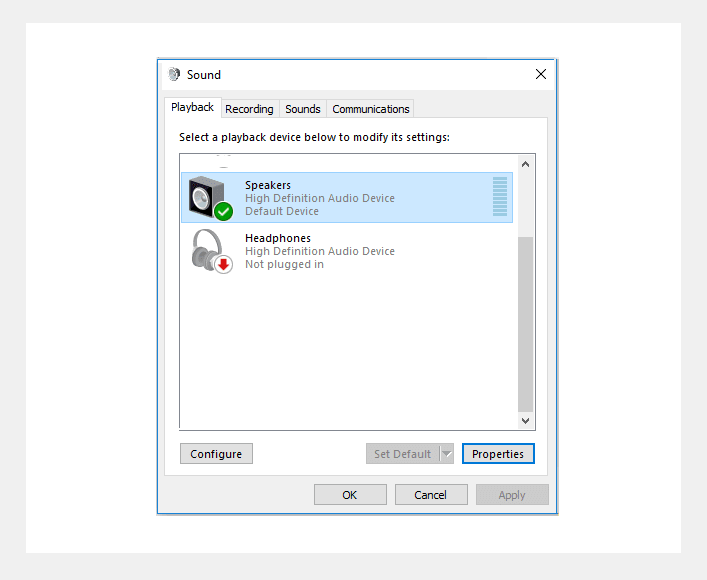
Task: Click the Speakers volume level meter
Action: pyautogui.click(x=500, y=197)
